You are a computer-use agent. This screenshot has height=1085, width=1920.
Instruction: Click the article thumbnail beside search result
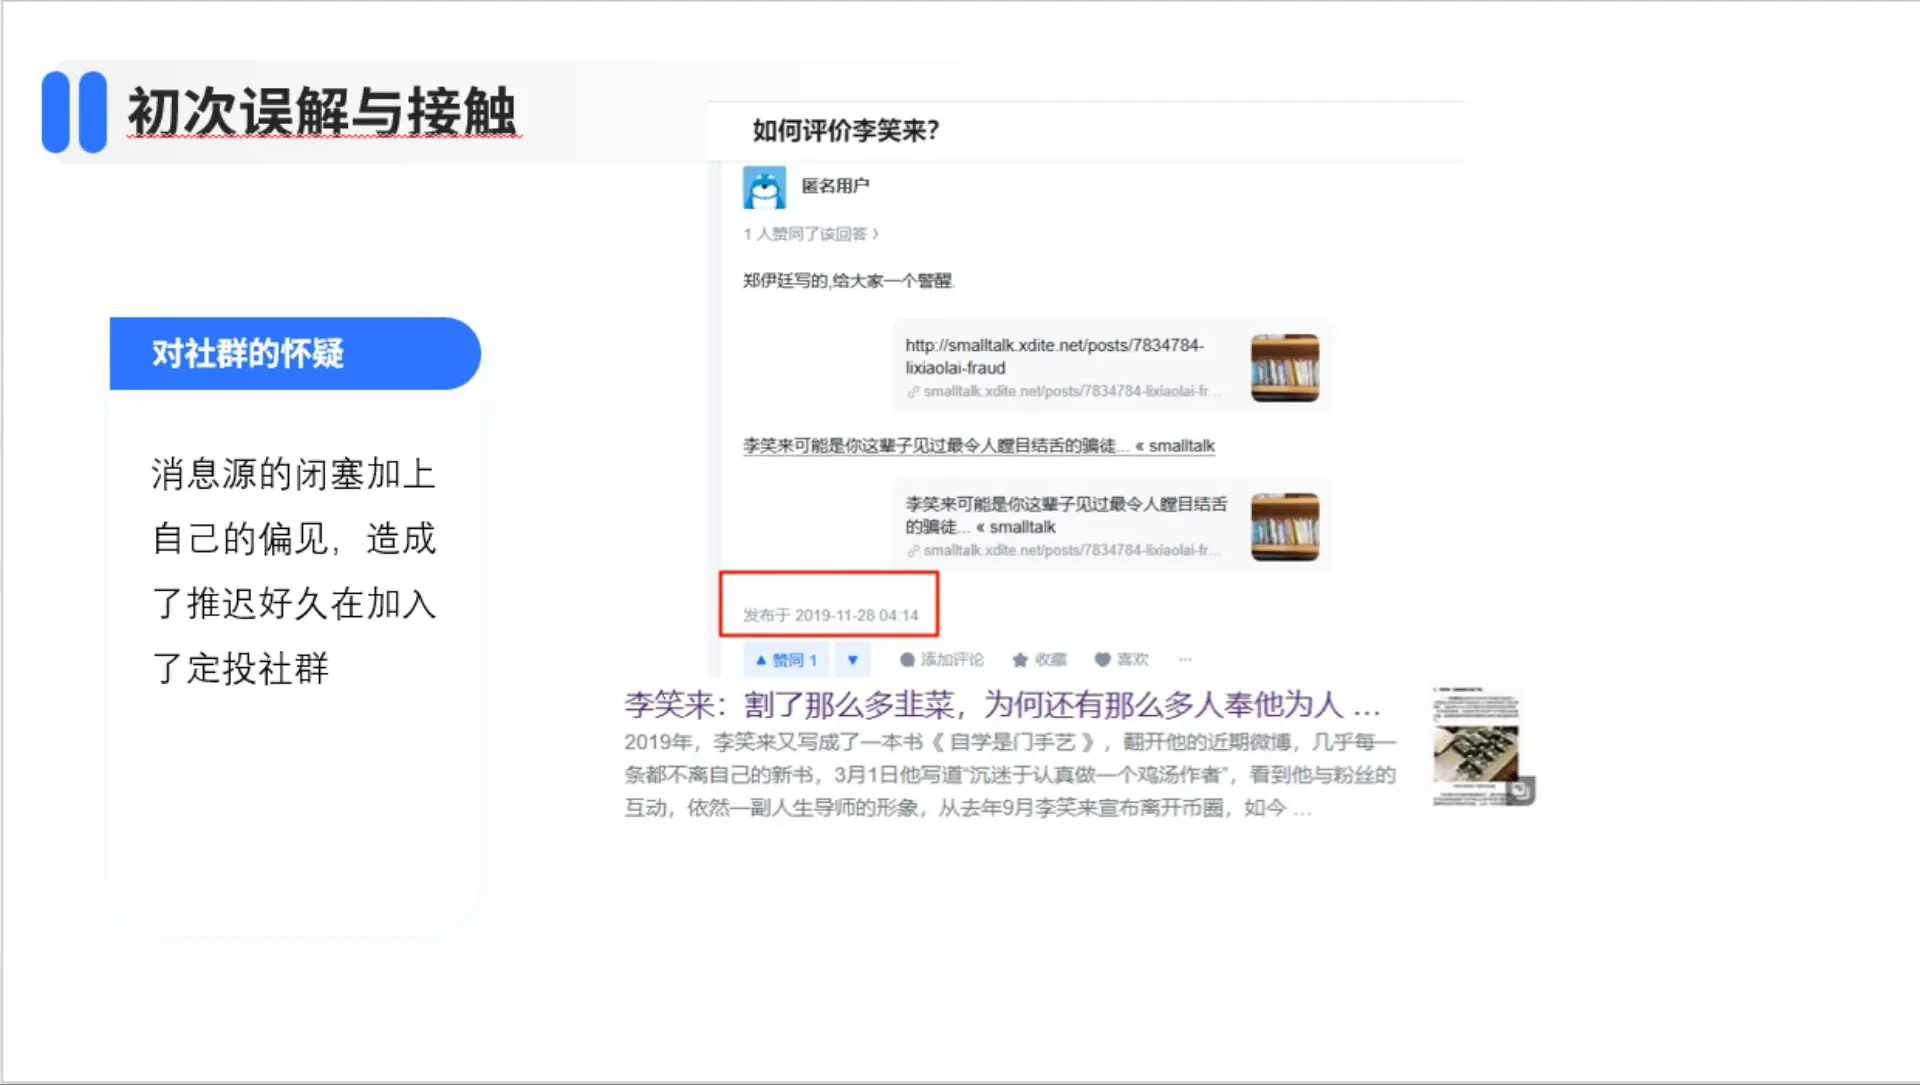[1475, 747]
